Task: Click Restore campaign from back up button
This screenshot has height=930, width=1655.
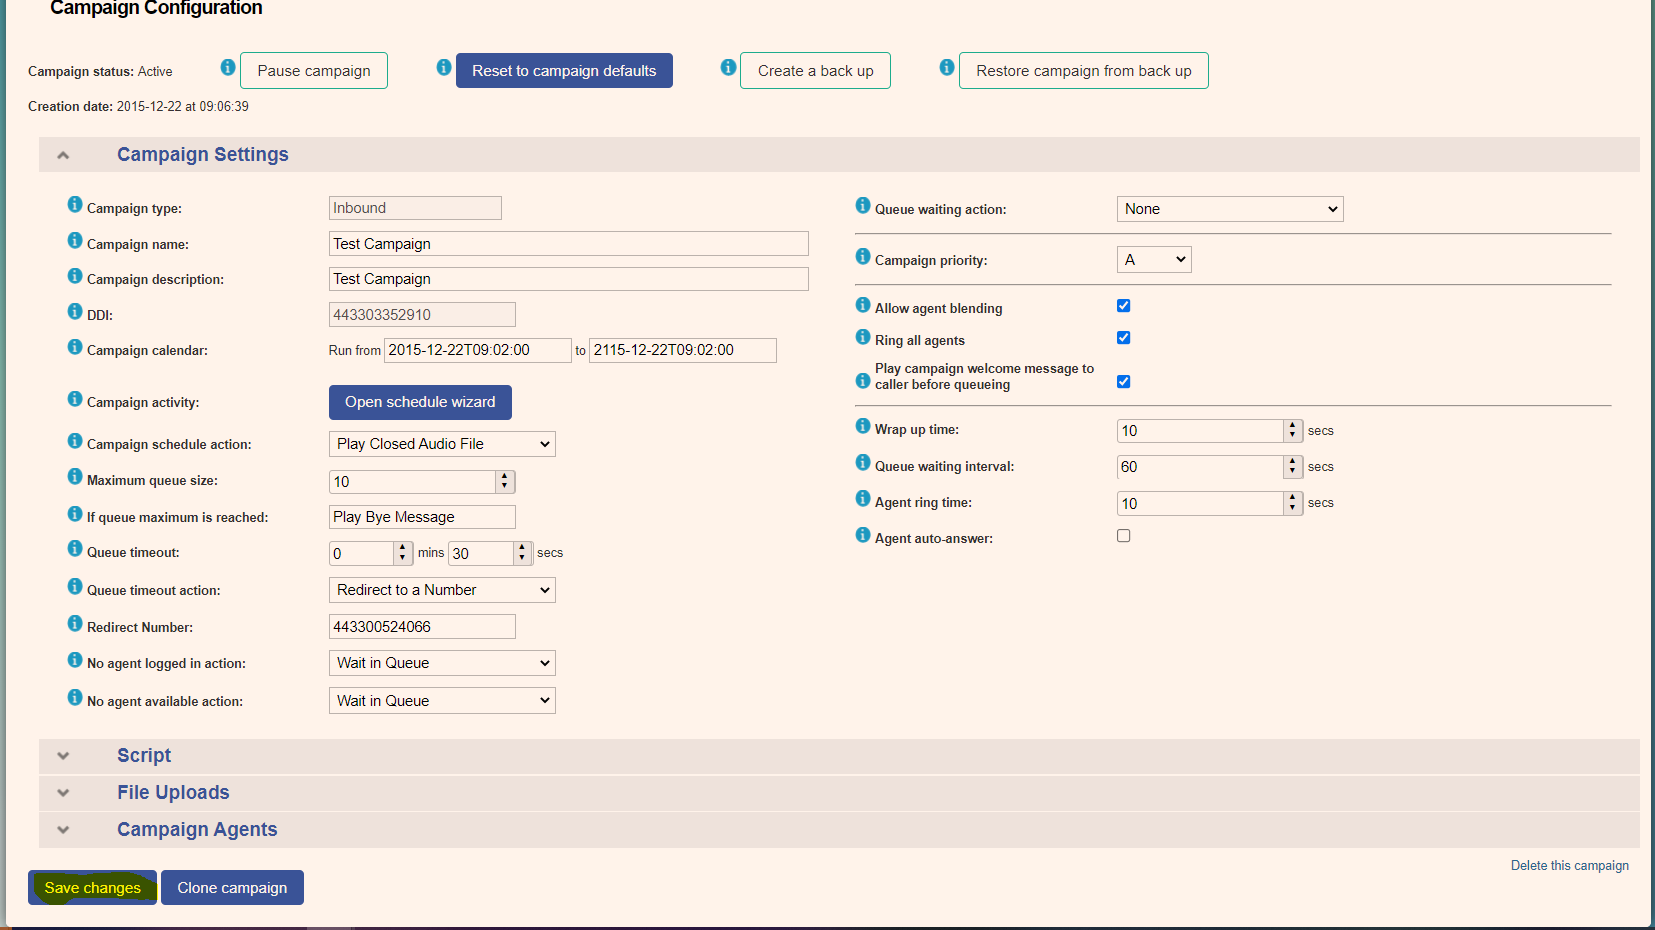Action: point(1084,71)
